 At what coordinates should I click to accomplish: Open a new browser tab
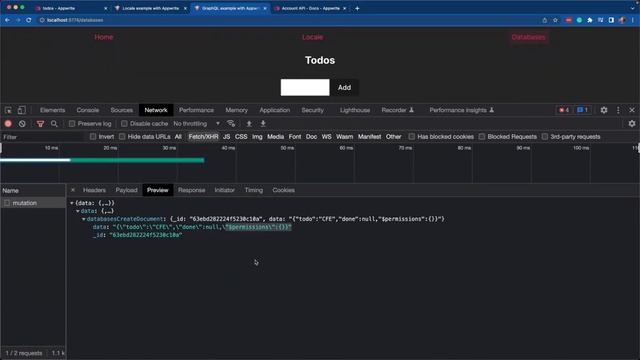coord(357,8)
